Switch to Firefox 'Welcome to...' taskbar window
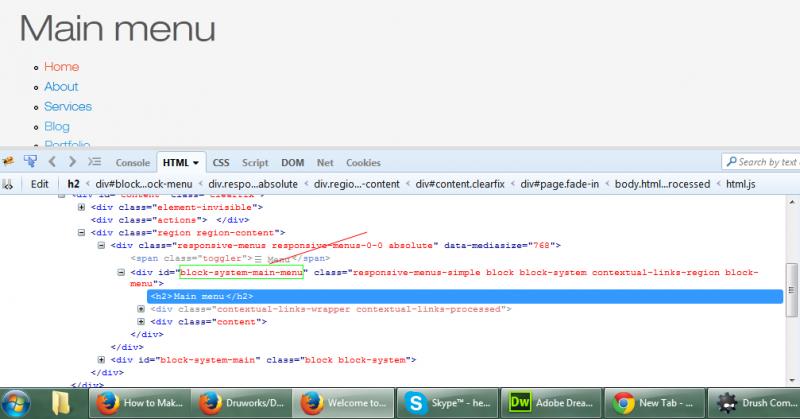The image size is (800, 419). click(343, 403)
